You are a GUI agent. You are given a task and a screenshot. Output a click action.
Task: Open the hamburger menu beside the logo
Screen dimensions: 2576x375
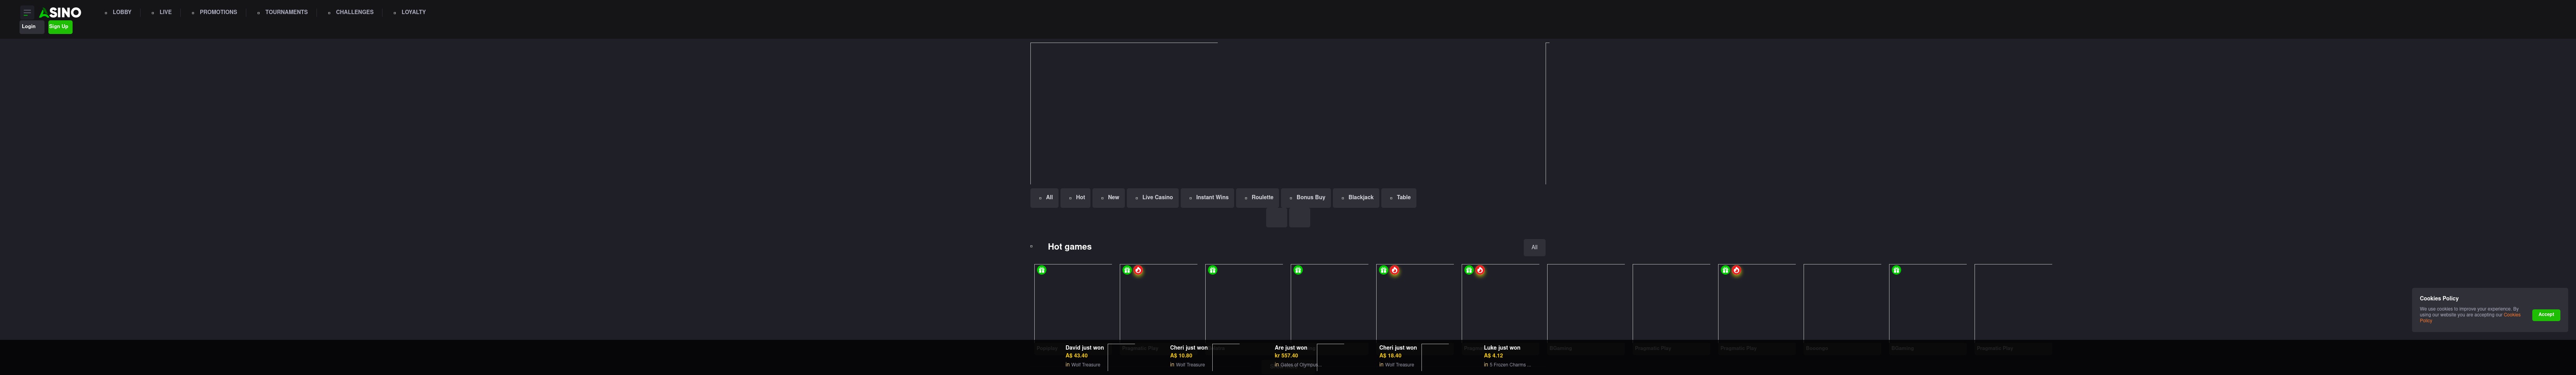(x=27, y=12)
